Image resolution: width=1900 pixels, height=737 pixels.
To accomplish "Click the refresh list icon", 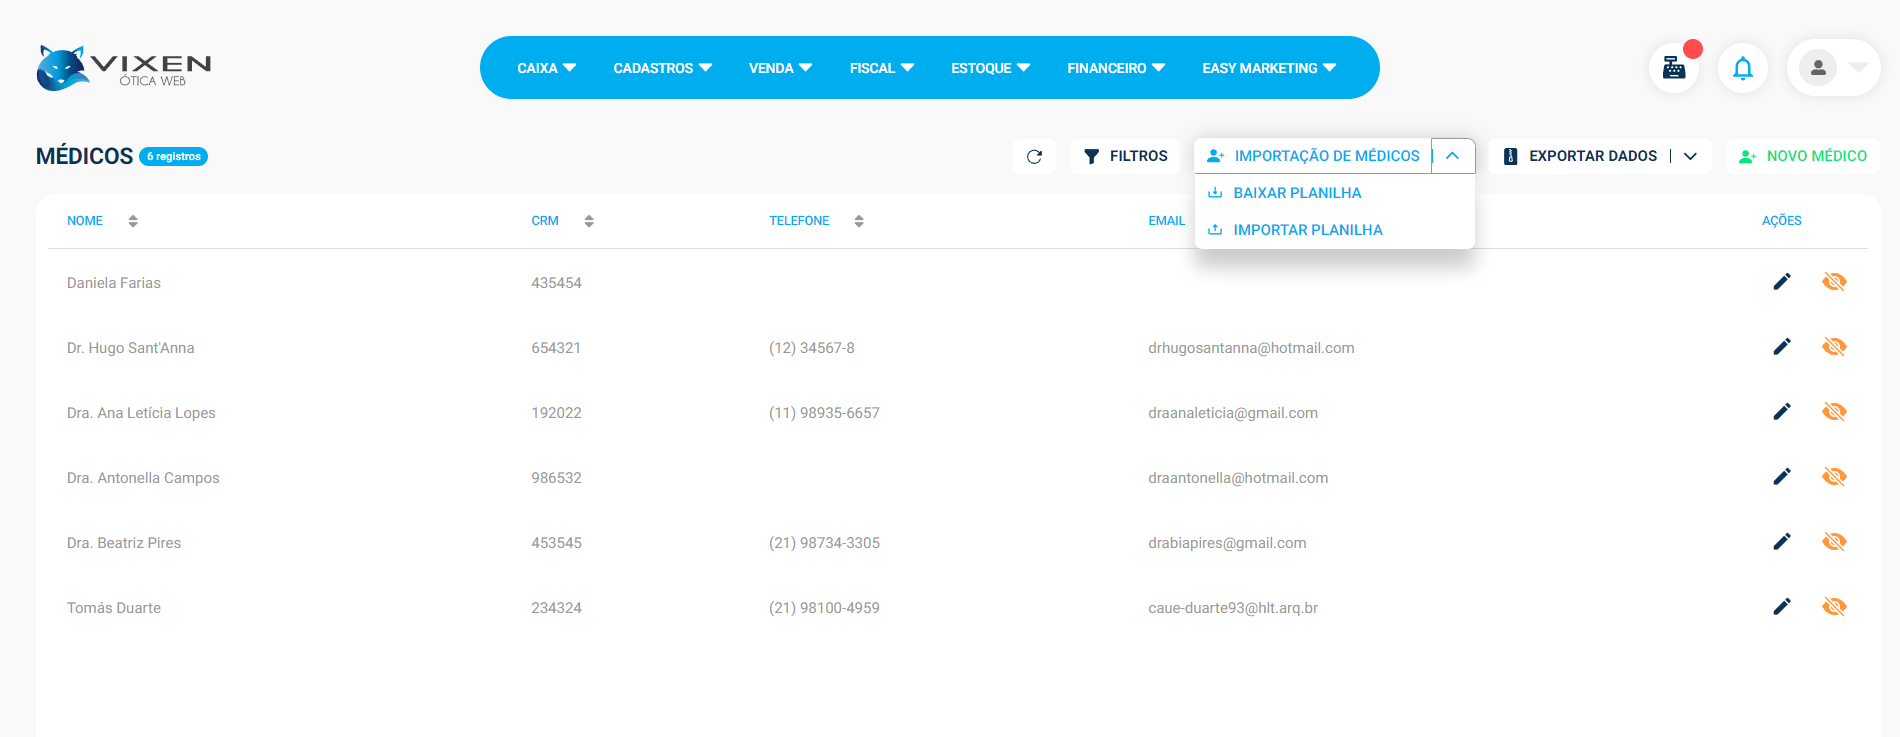I will pyautogui.click(x=1034, y=156).
